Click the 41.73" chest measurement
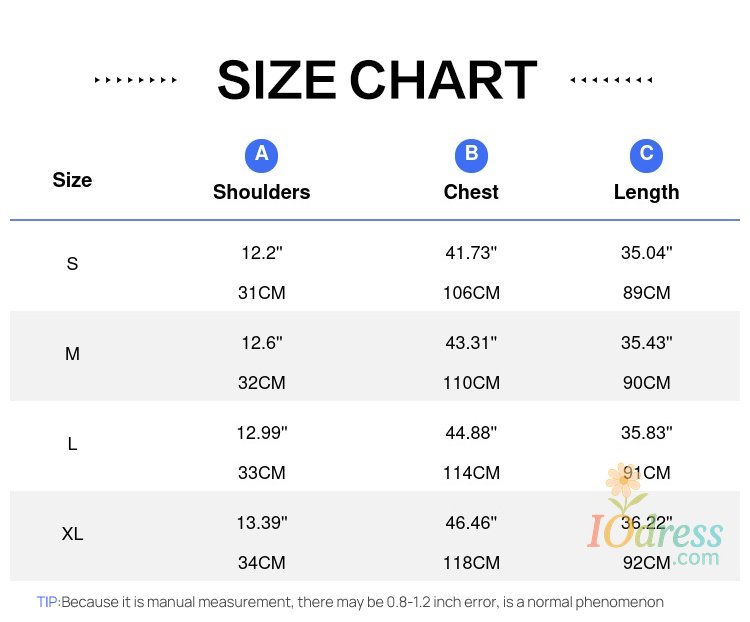The height and width of the screenshot is (622, 750). [x=471, y=253]
